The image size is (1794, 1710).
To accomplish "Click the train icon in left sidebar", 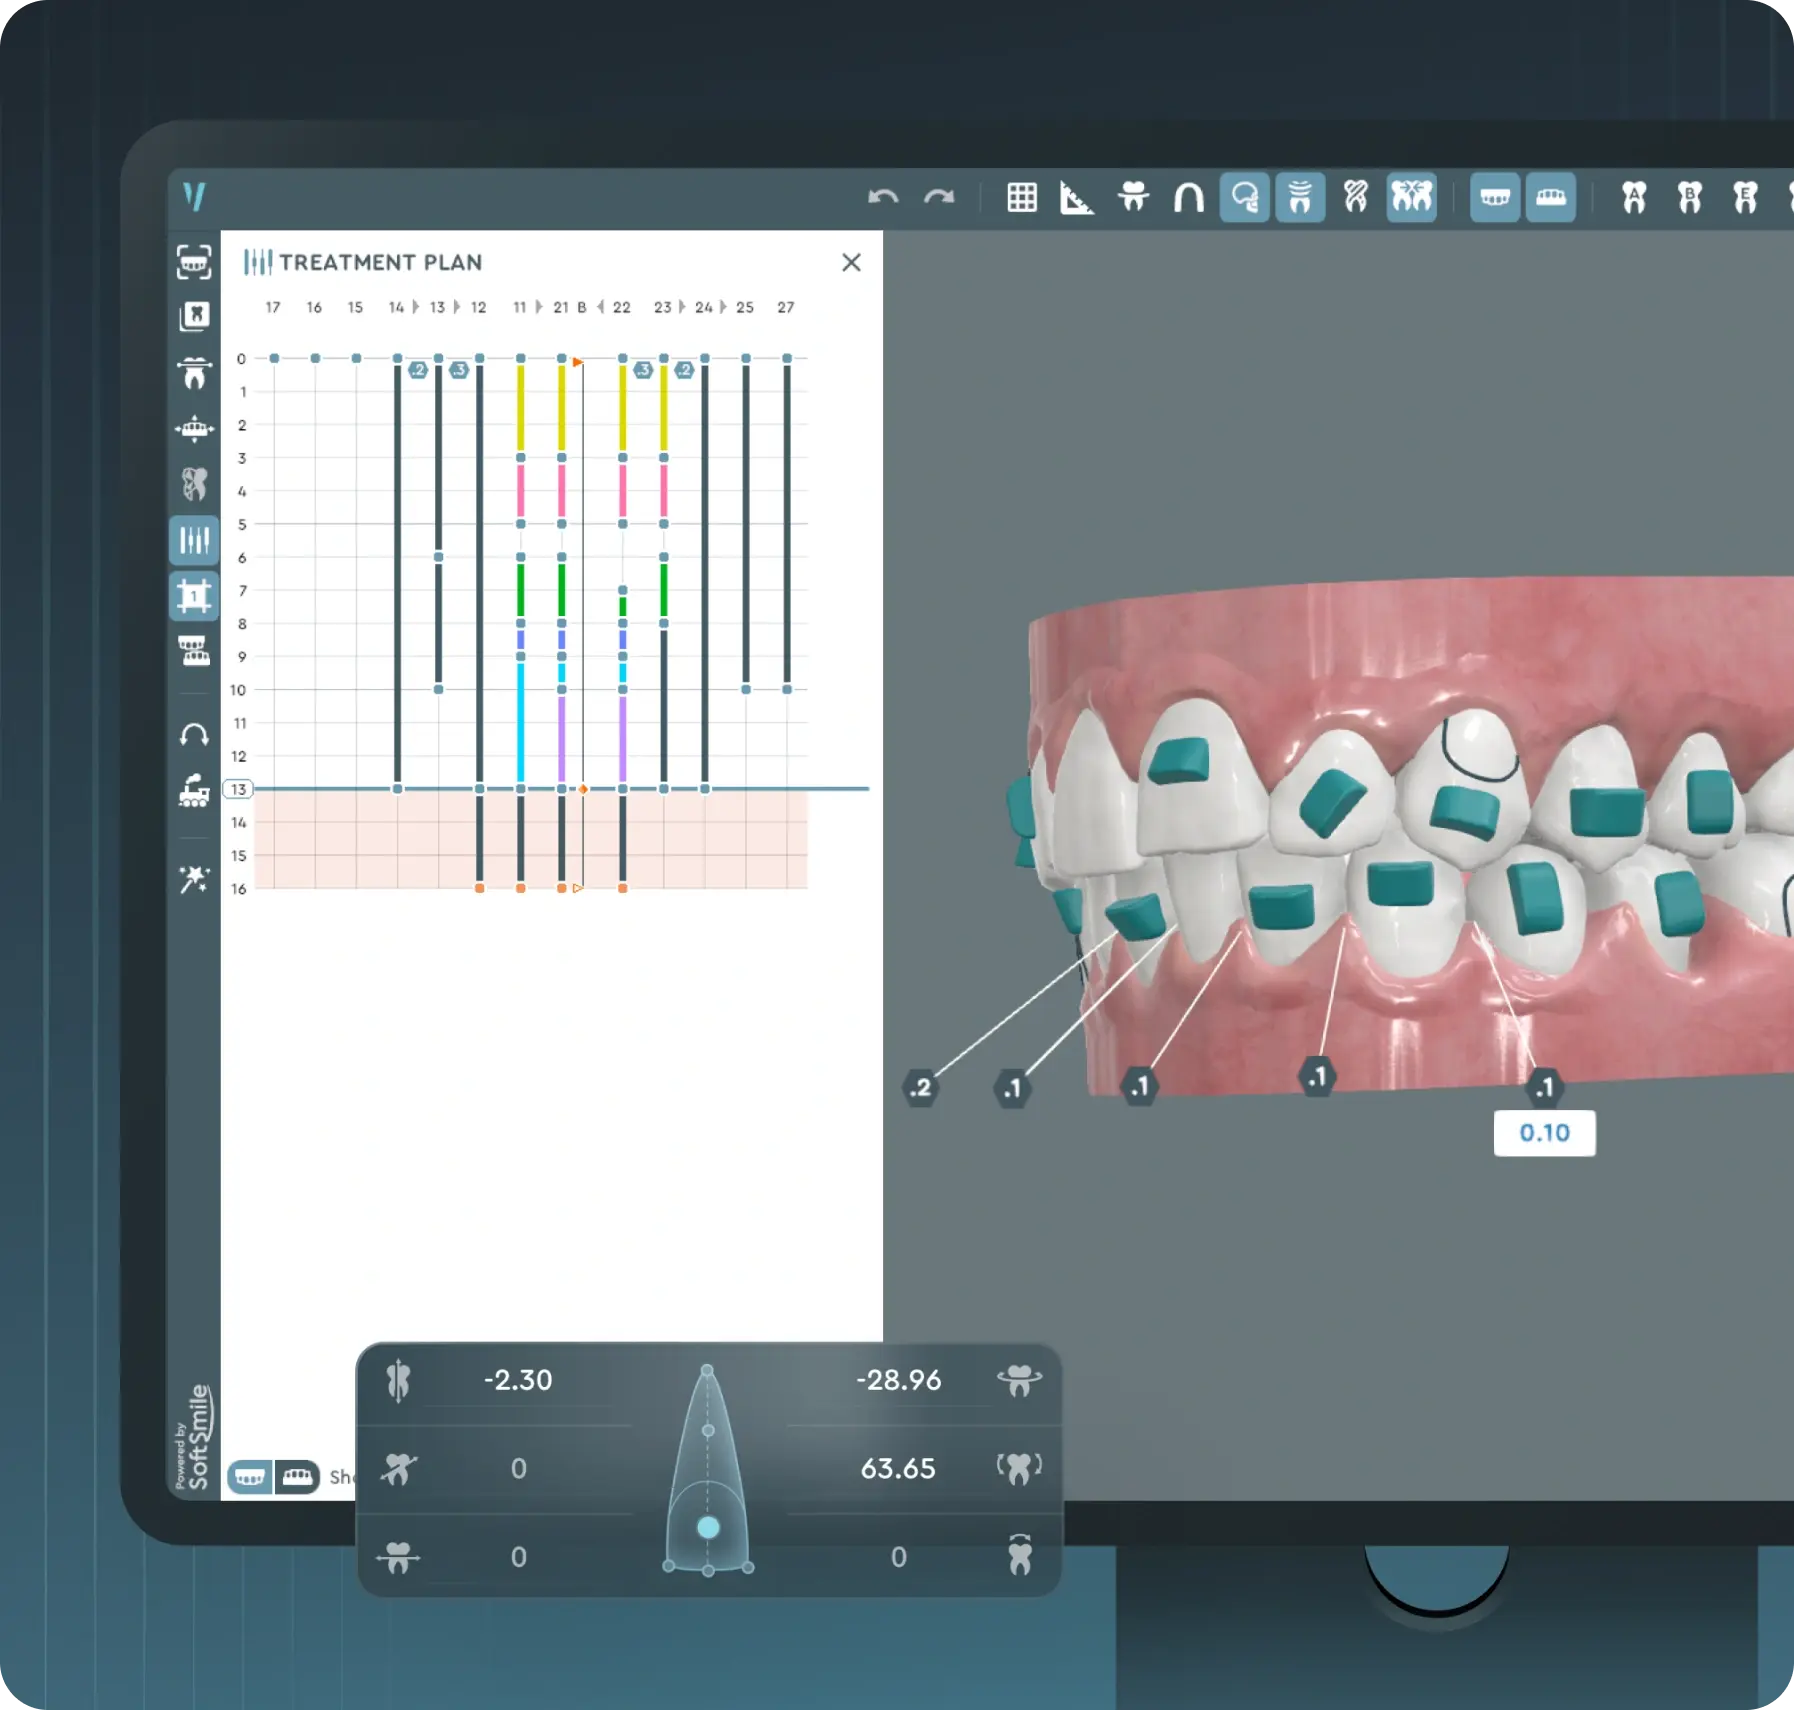I will pyautogui.click(x=194, y=791).
